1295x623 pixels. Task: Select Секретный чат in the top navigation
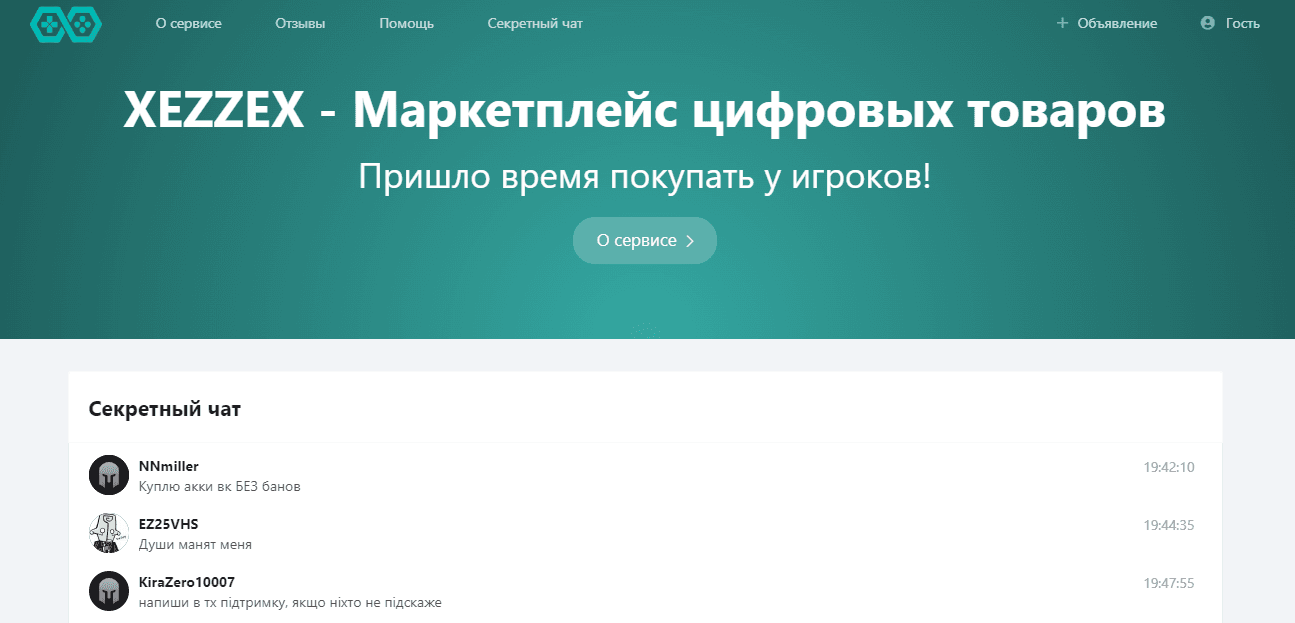tap(535, 24)
